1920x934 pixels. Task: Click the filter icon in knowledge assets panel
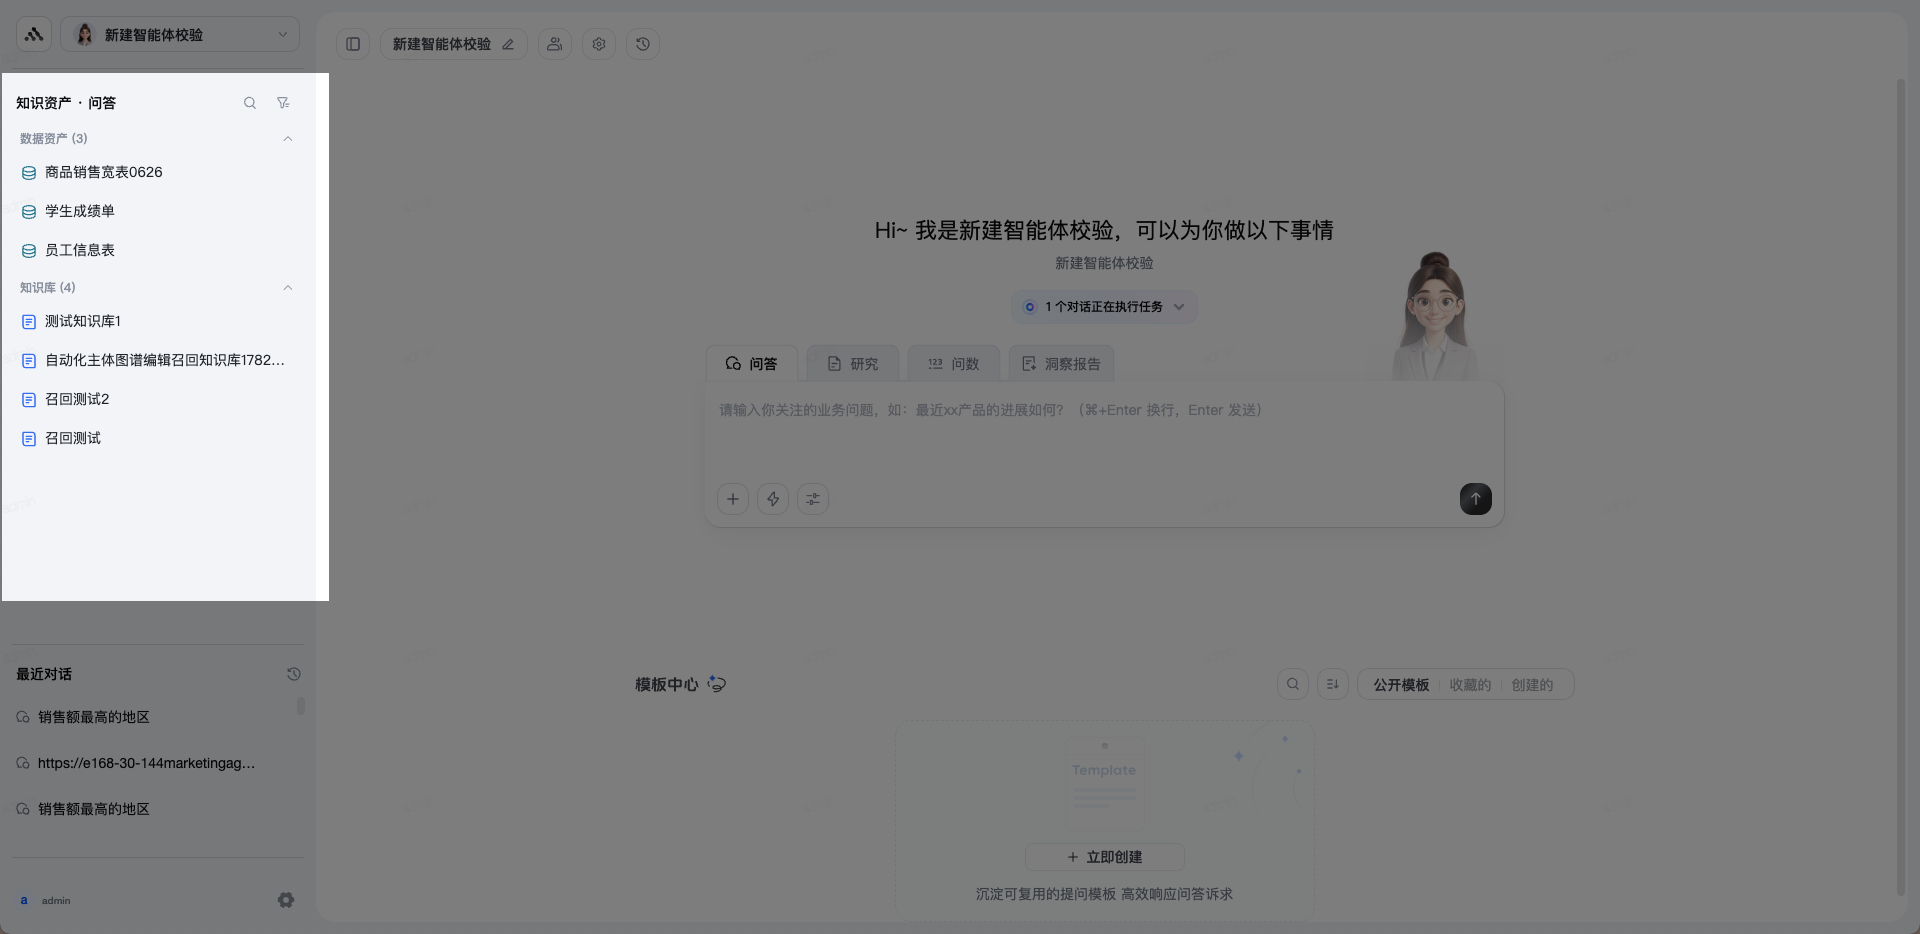(284, 103)
